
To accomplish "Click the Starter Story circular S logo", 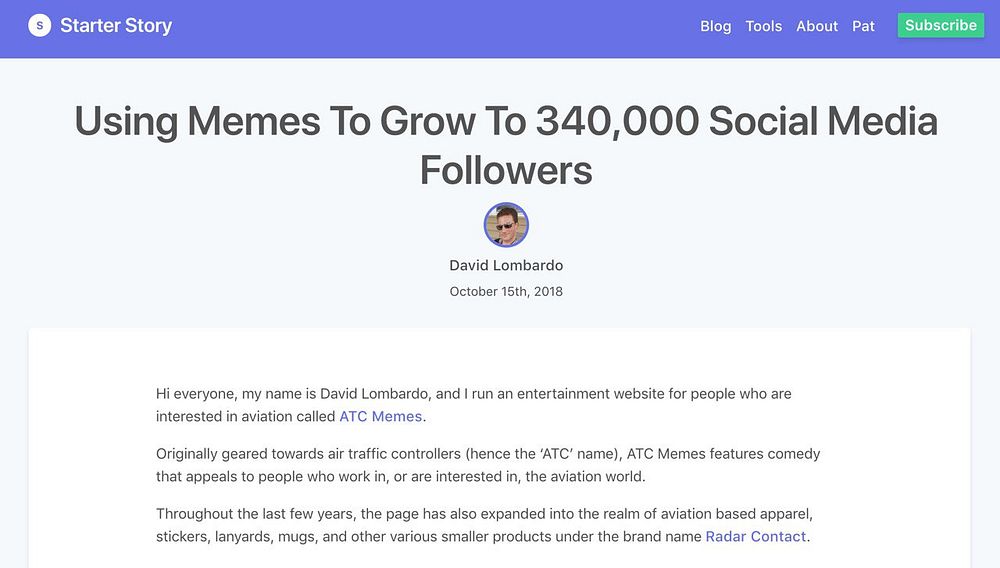I will [x=39, y=26].
